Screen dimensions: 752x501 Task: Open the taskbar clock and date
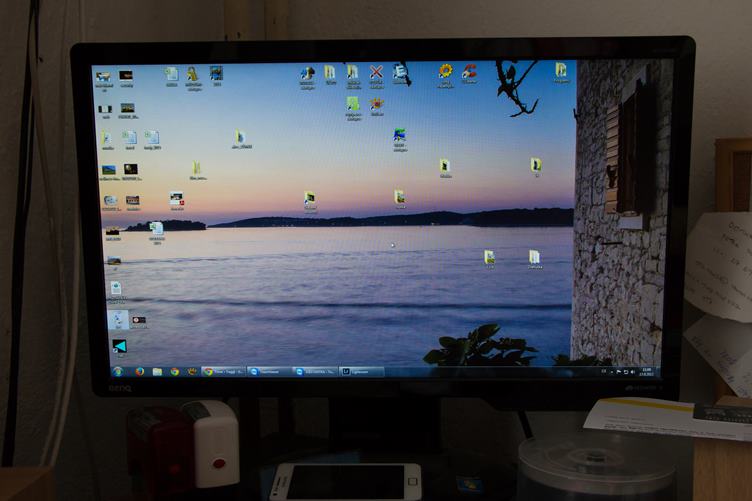(646, 372)
